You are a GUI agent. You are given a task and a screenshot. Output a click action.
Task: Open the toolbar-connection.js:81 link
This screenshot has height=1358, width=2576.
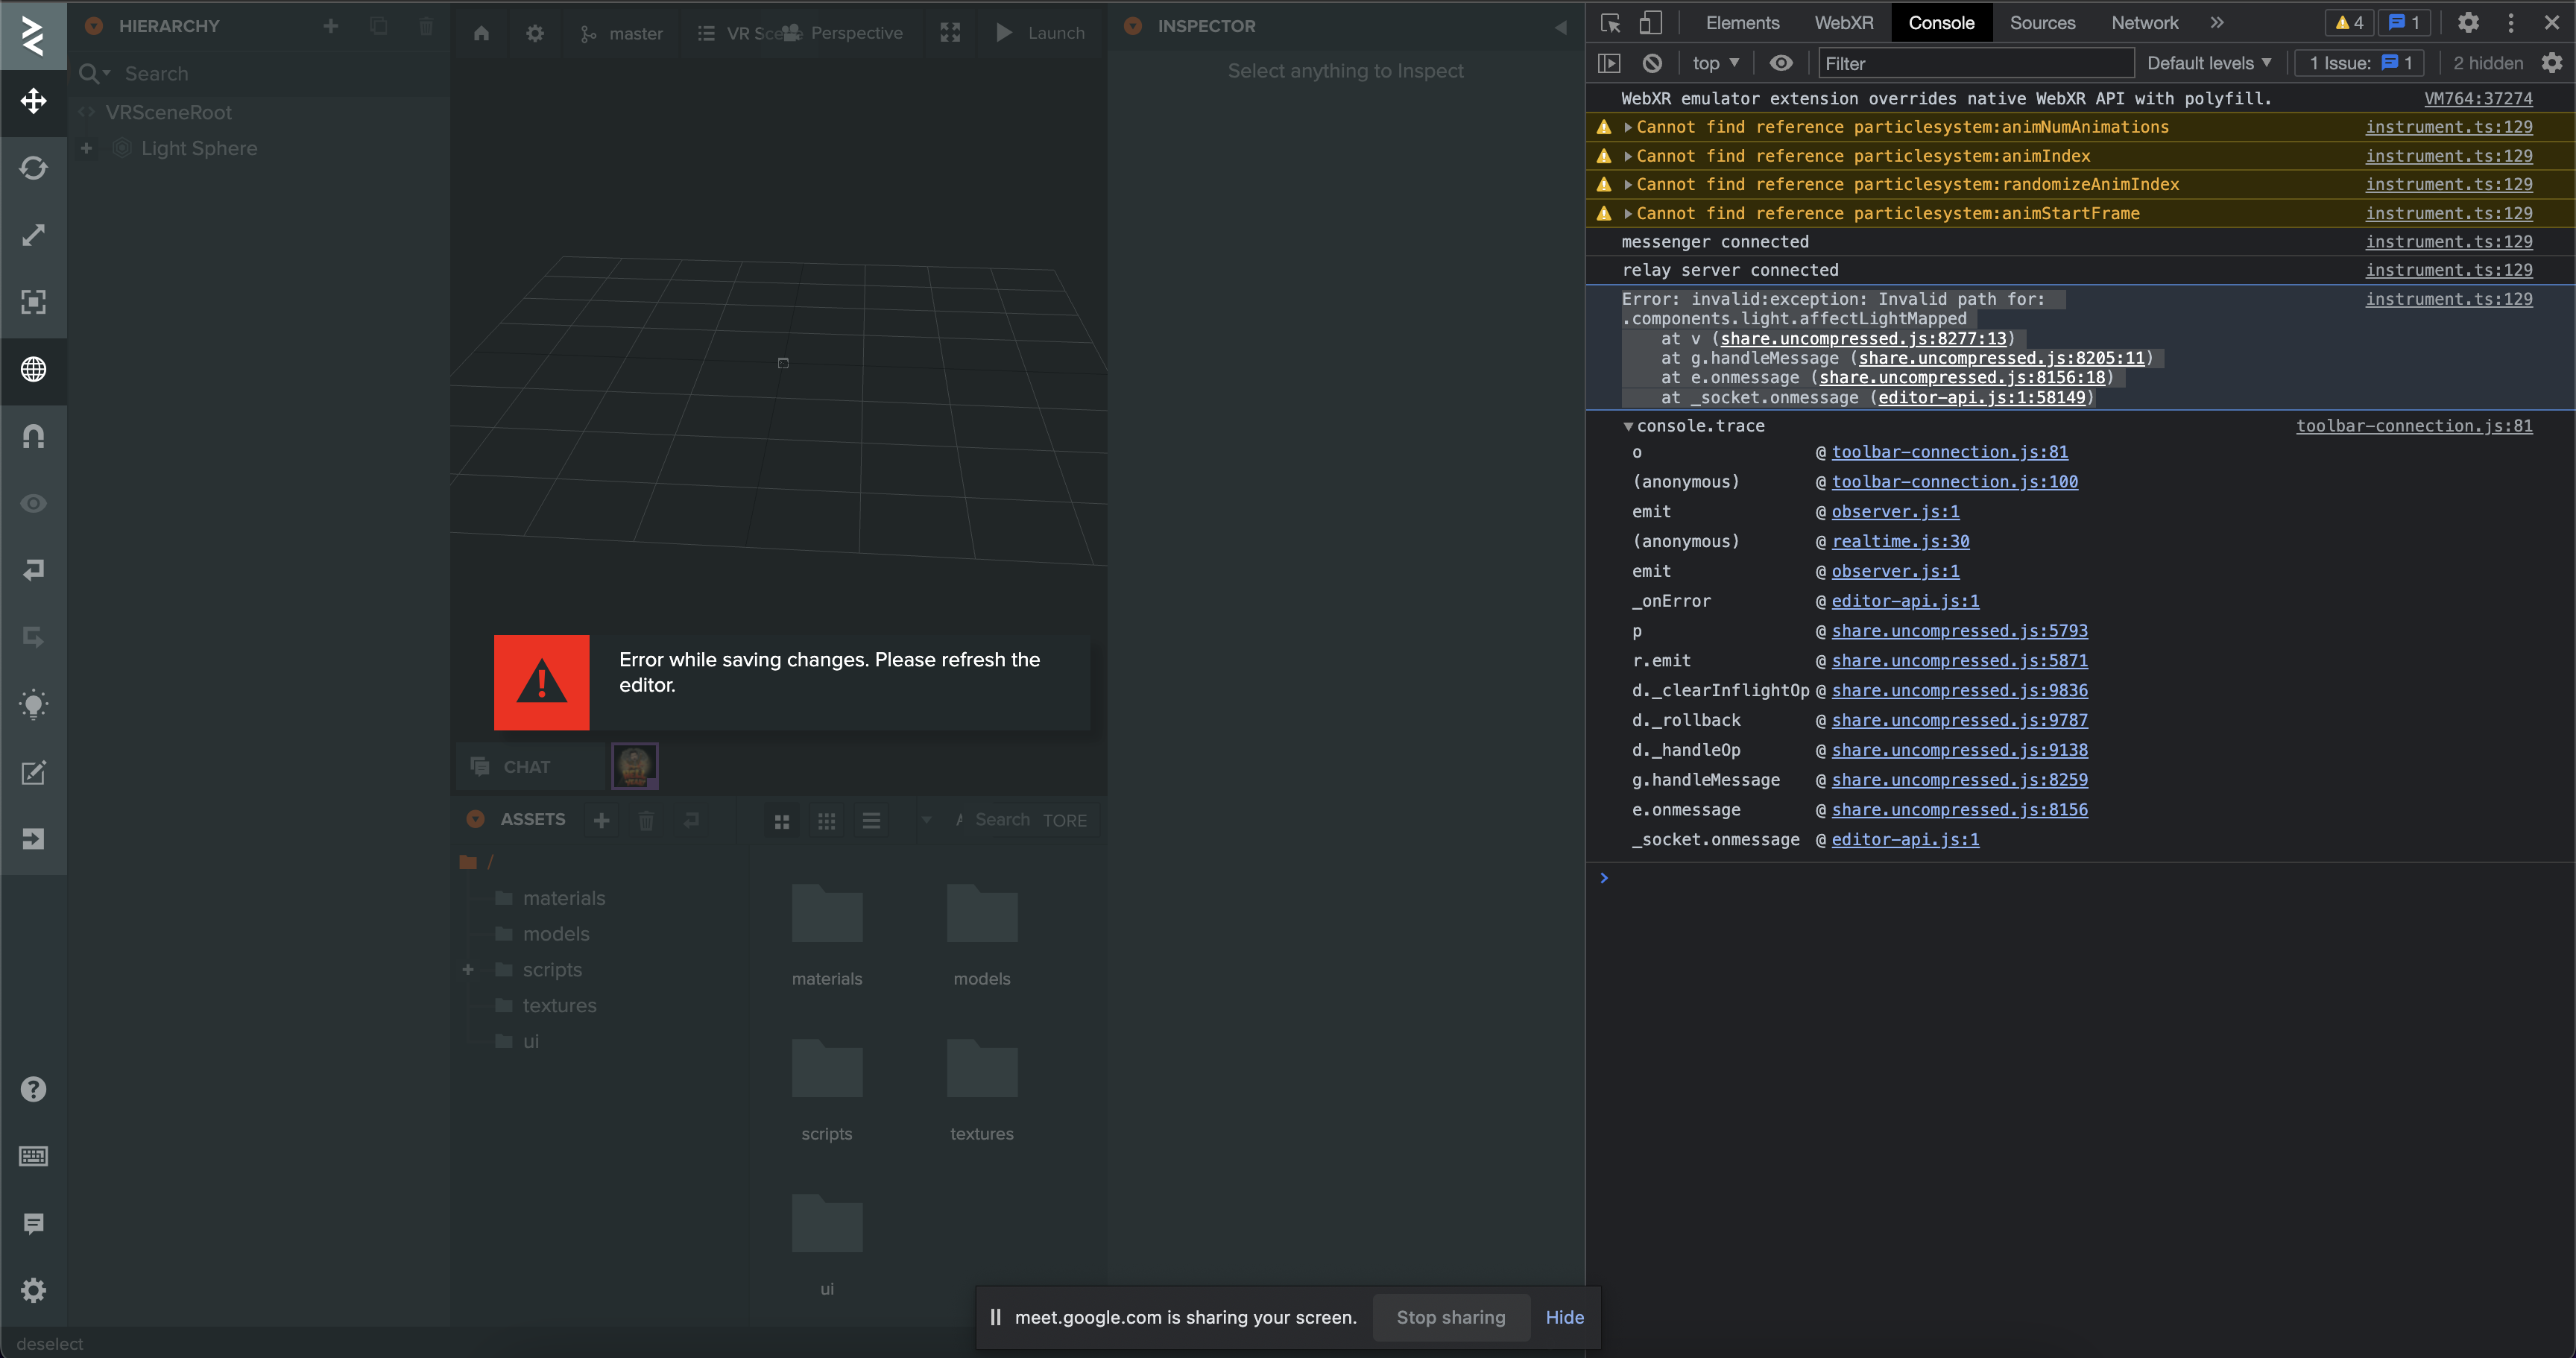[1948, 452]
